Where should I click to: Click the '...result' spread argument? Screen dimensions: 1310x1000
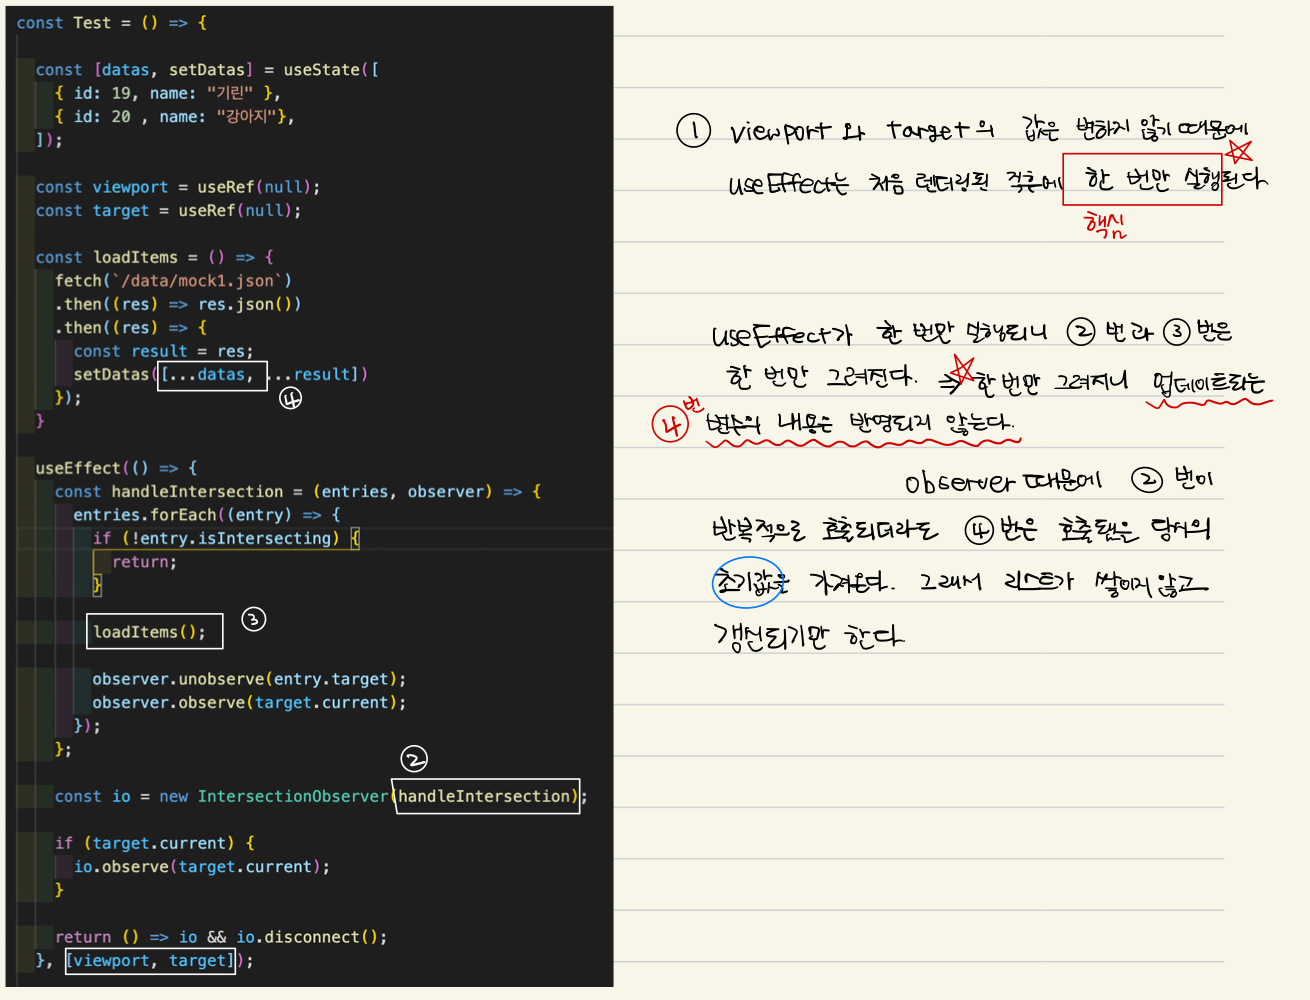tap(307, 374)
